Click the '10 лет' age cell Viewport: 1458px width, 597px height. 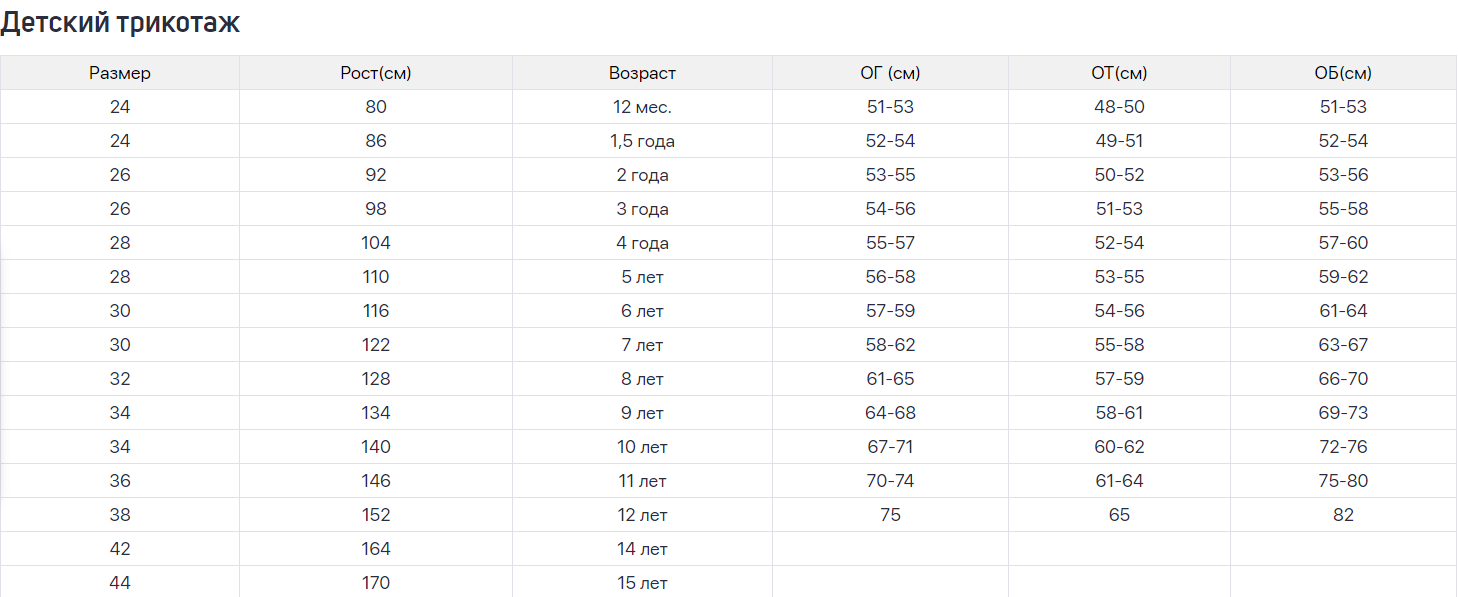[642, 447]
